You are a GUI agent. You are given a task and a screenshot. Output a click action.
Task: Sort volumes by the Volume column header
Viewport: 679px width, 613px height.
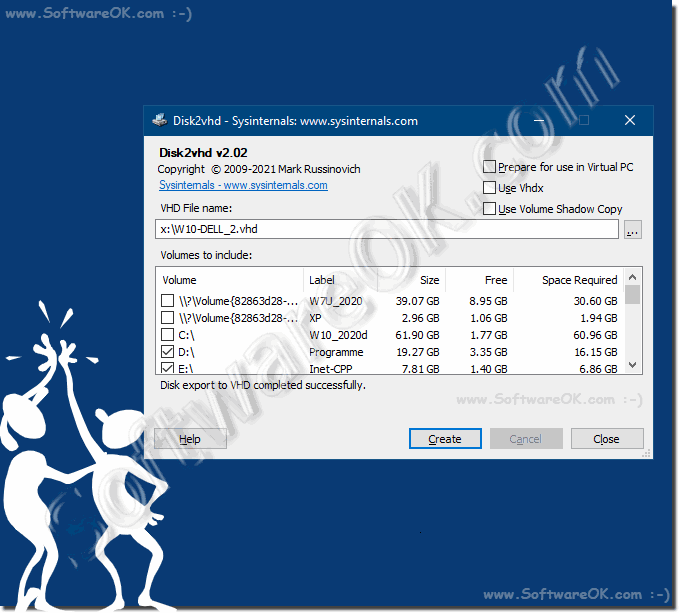click(x=230, y=280)
